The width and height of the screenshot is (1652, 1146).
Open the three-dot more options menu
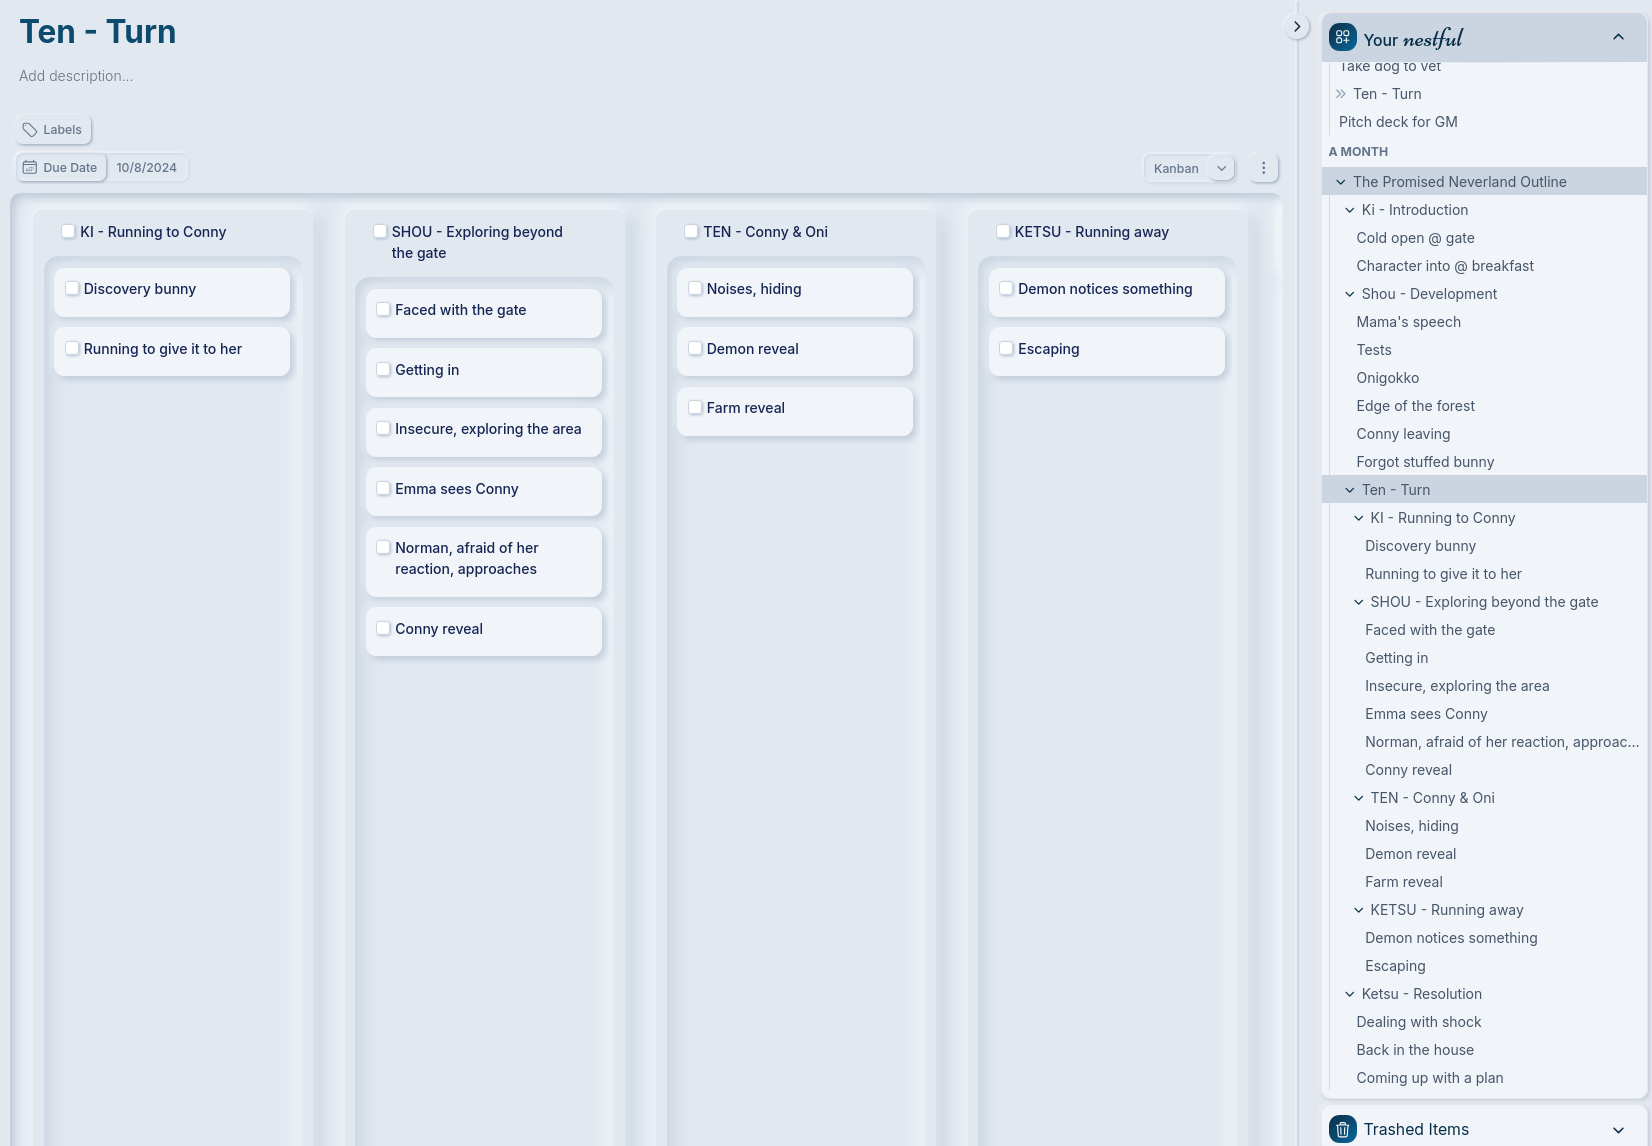(x=1264, y=168)
